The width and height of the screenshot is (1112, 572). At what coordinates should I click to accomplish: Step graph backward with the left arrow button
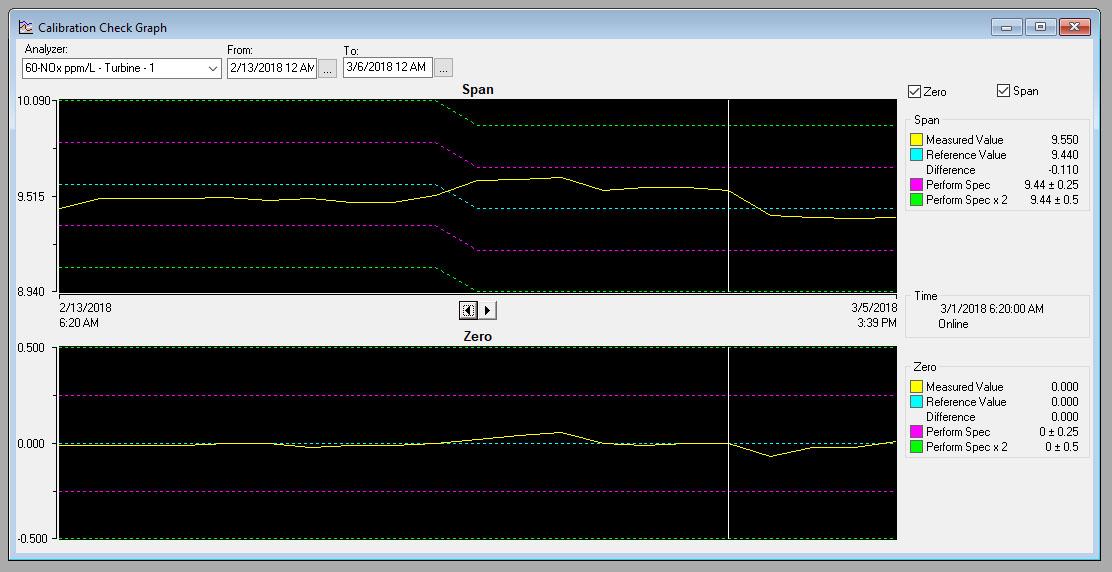point(468,310)
